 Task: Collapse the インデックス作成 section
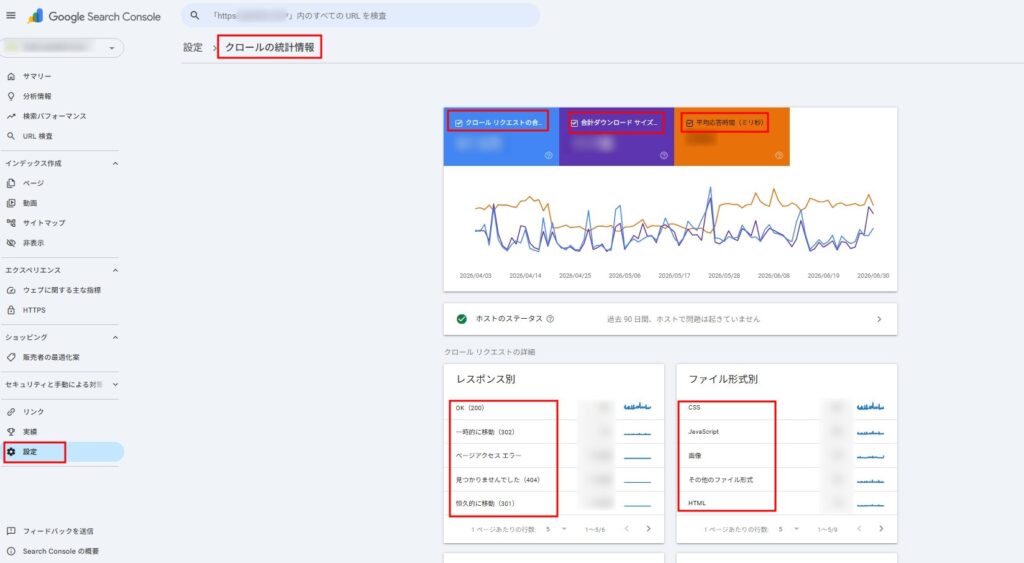115,163
